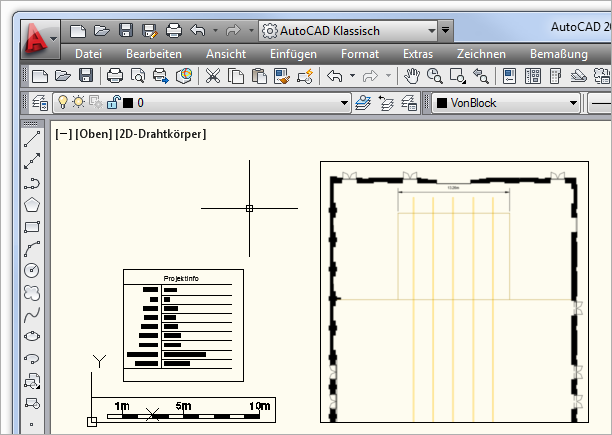Image resolution: width=612 pixels, height=435 pixels.
Task: Select the Polygon tool
Action: tap(32, 204)
